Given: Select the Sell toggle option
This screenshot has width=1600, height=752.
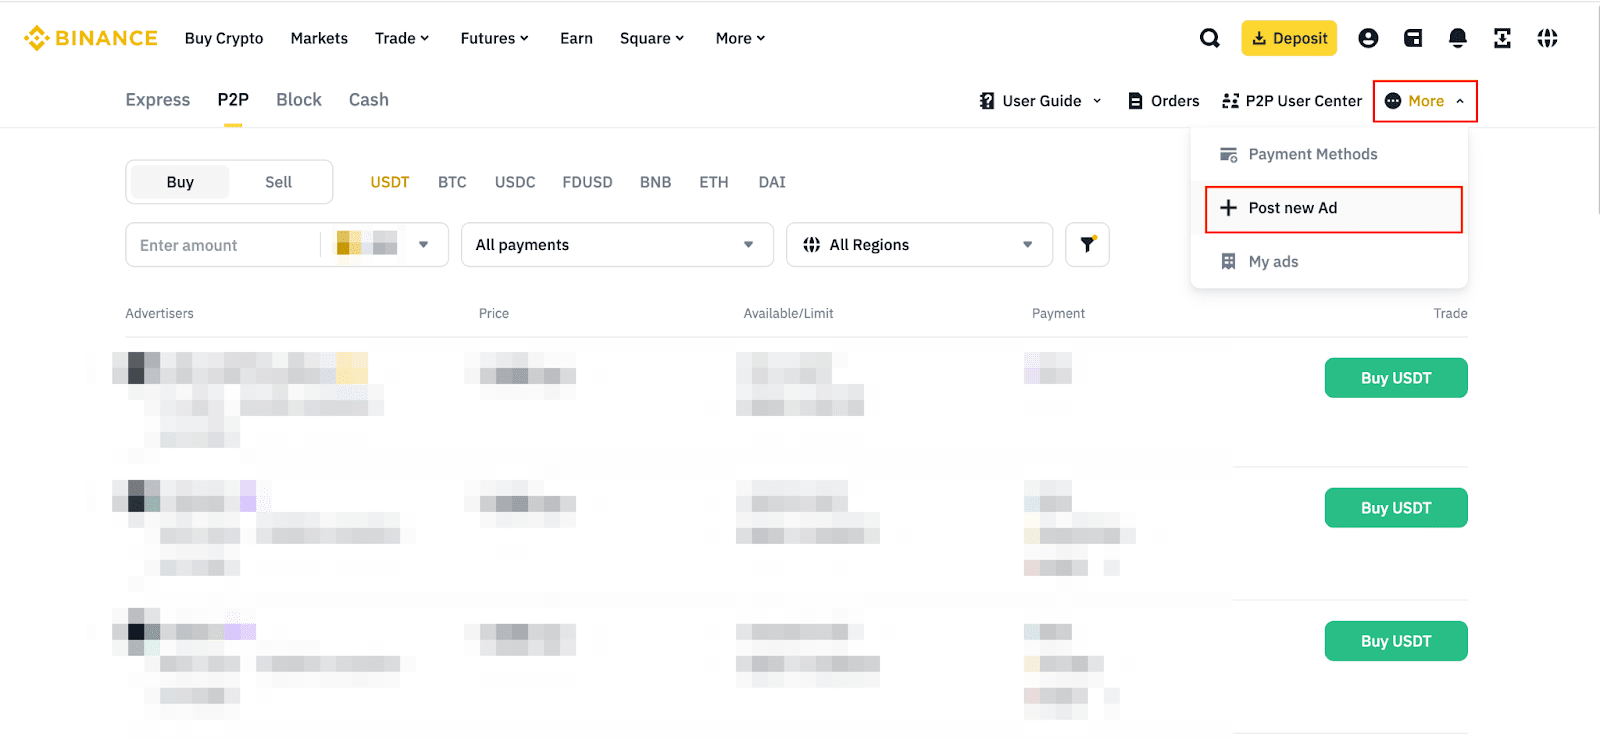Looking at the screenshot, I should (x=278, y=182).
